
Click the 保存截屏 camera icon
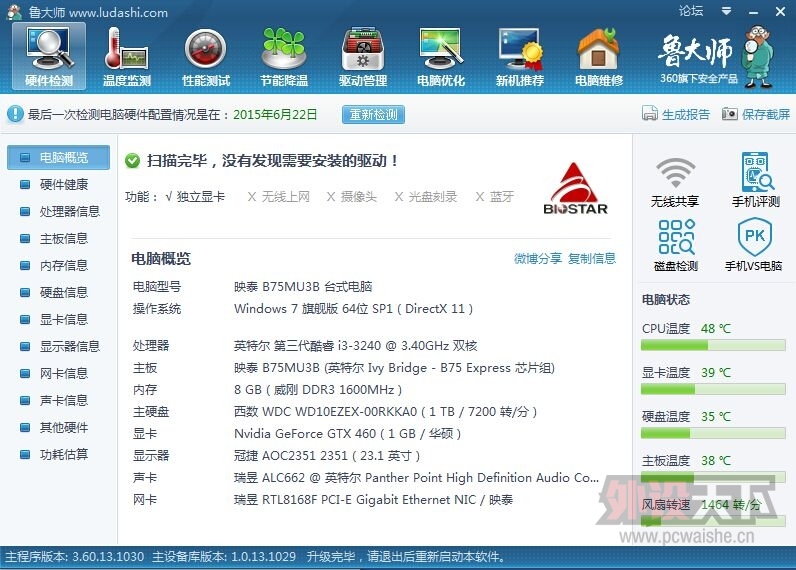tap(729, 114)
